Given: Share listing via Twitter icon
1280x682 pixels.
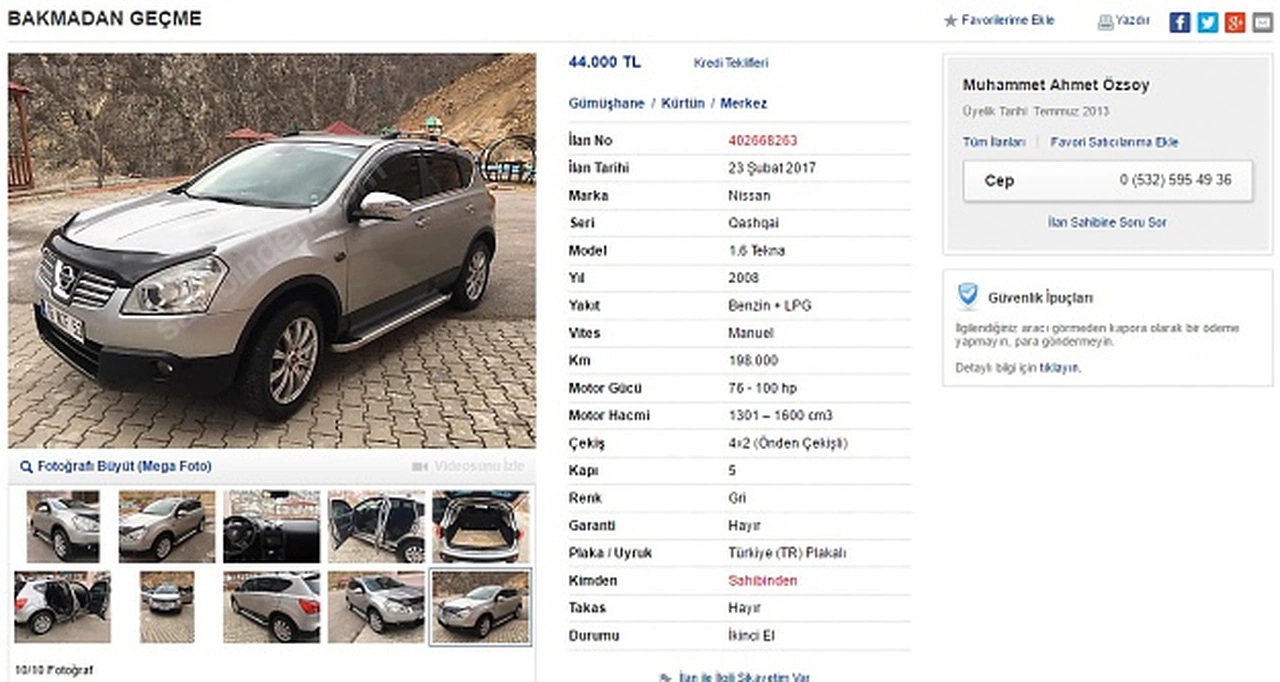Looking at the screenshot, I should pos(1207,22).
